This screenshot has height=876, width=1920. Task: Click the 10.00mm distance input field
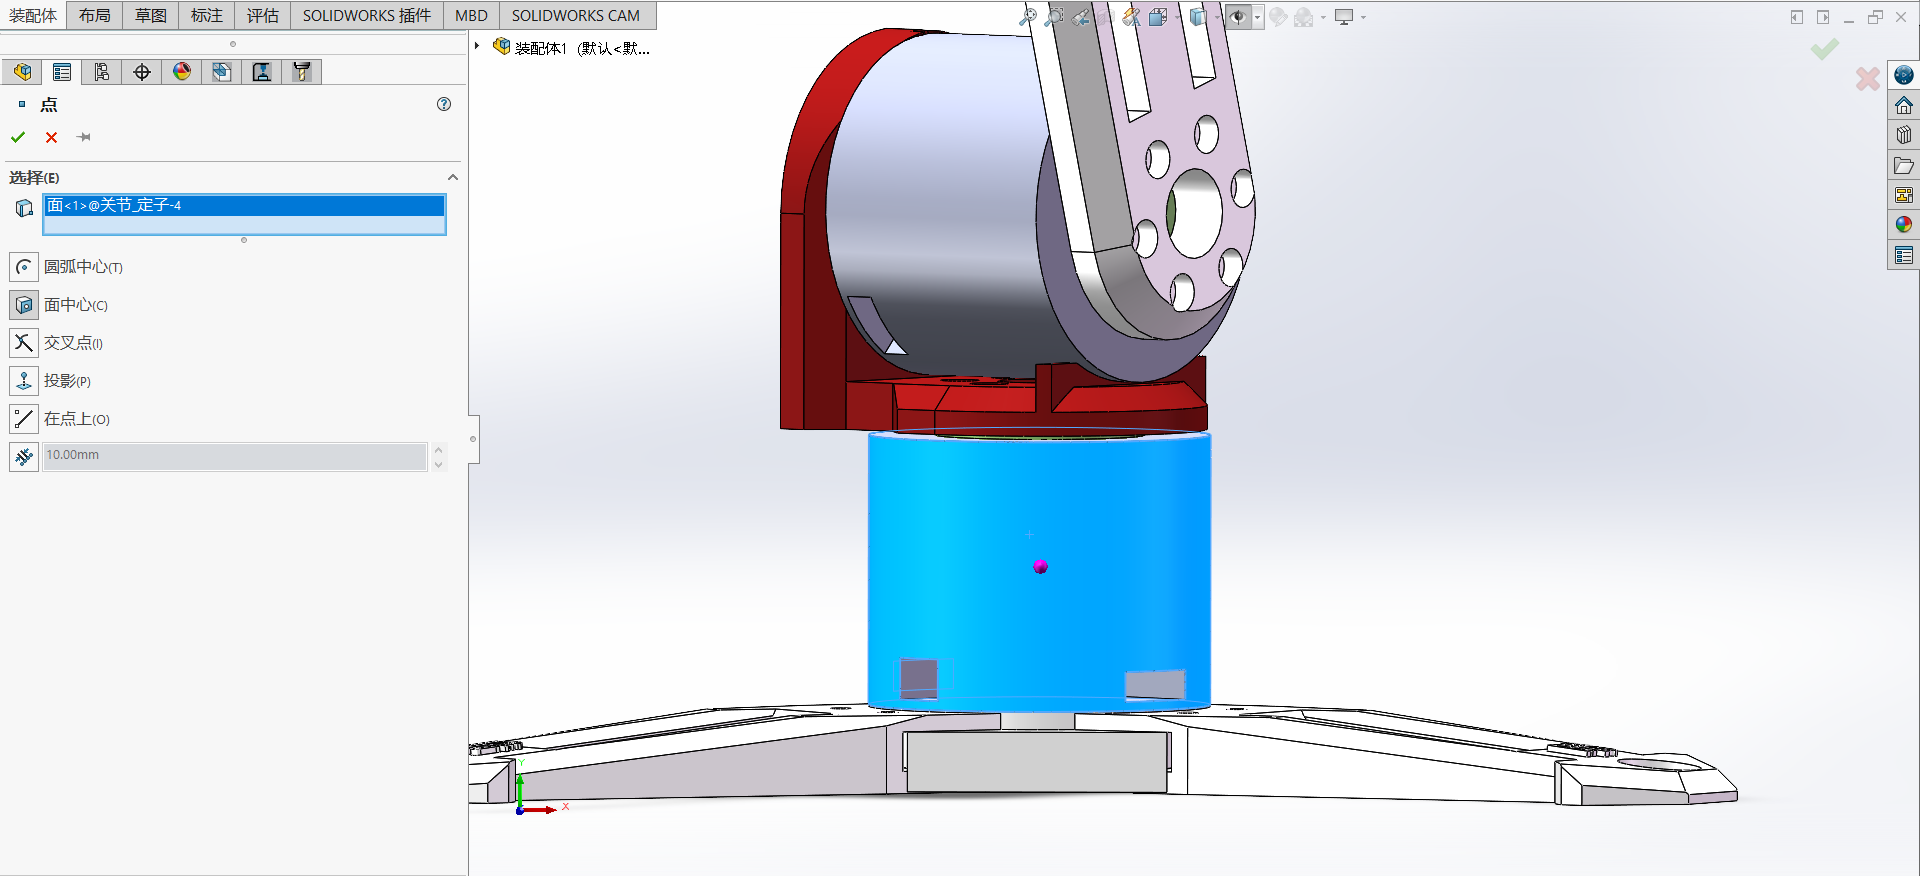click(x=235, y=455)
